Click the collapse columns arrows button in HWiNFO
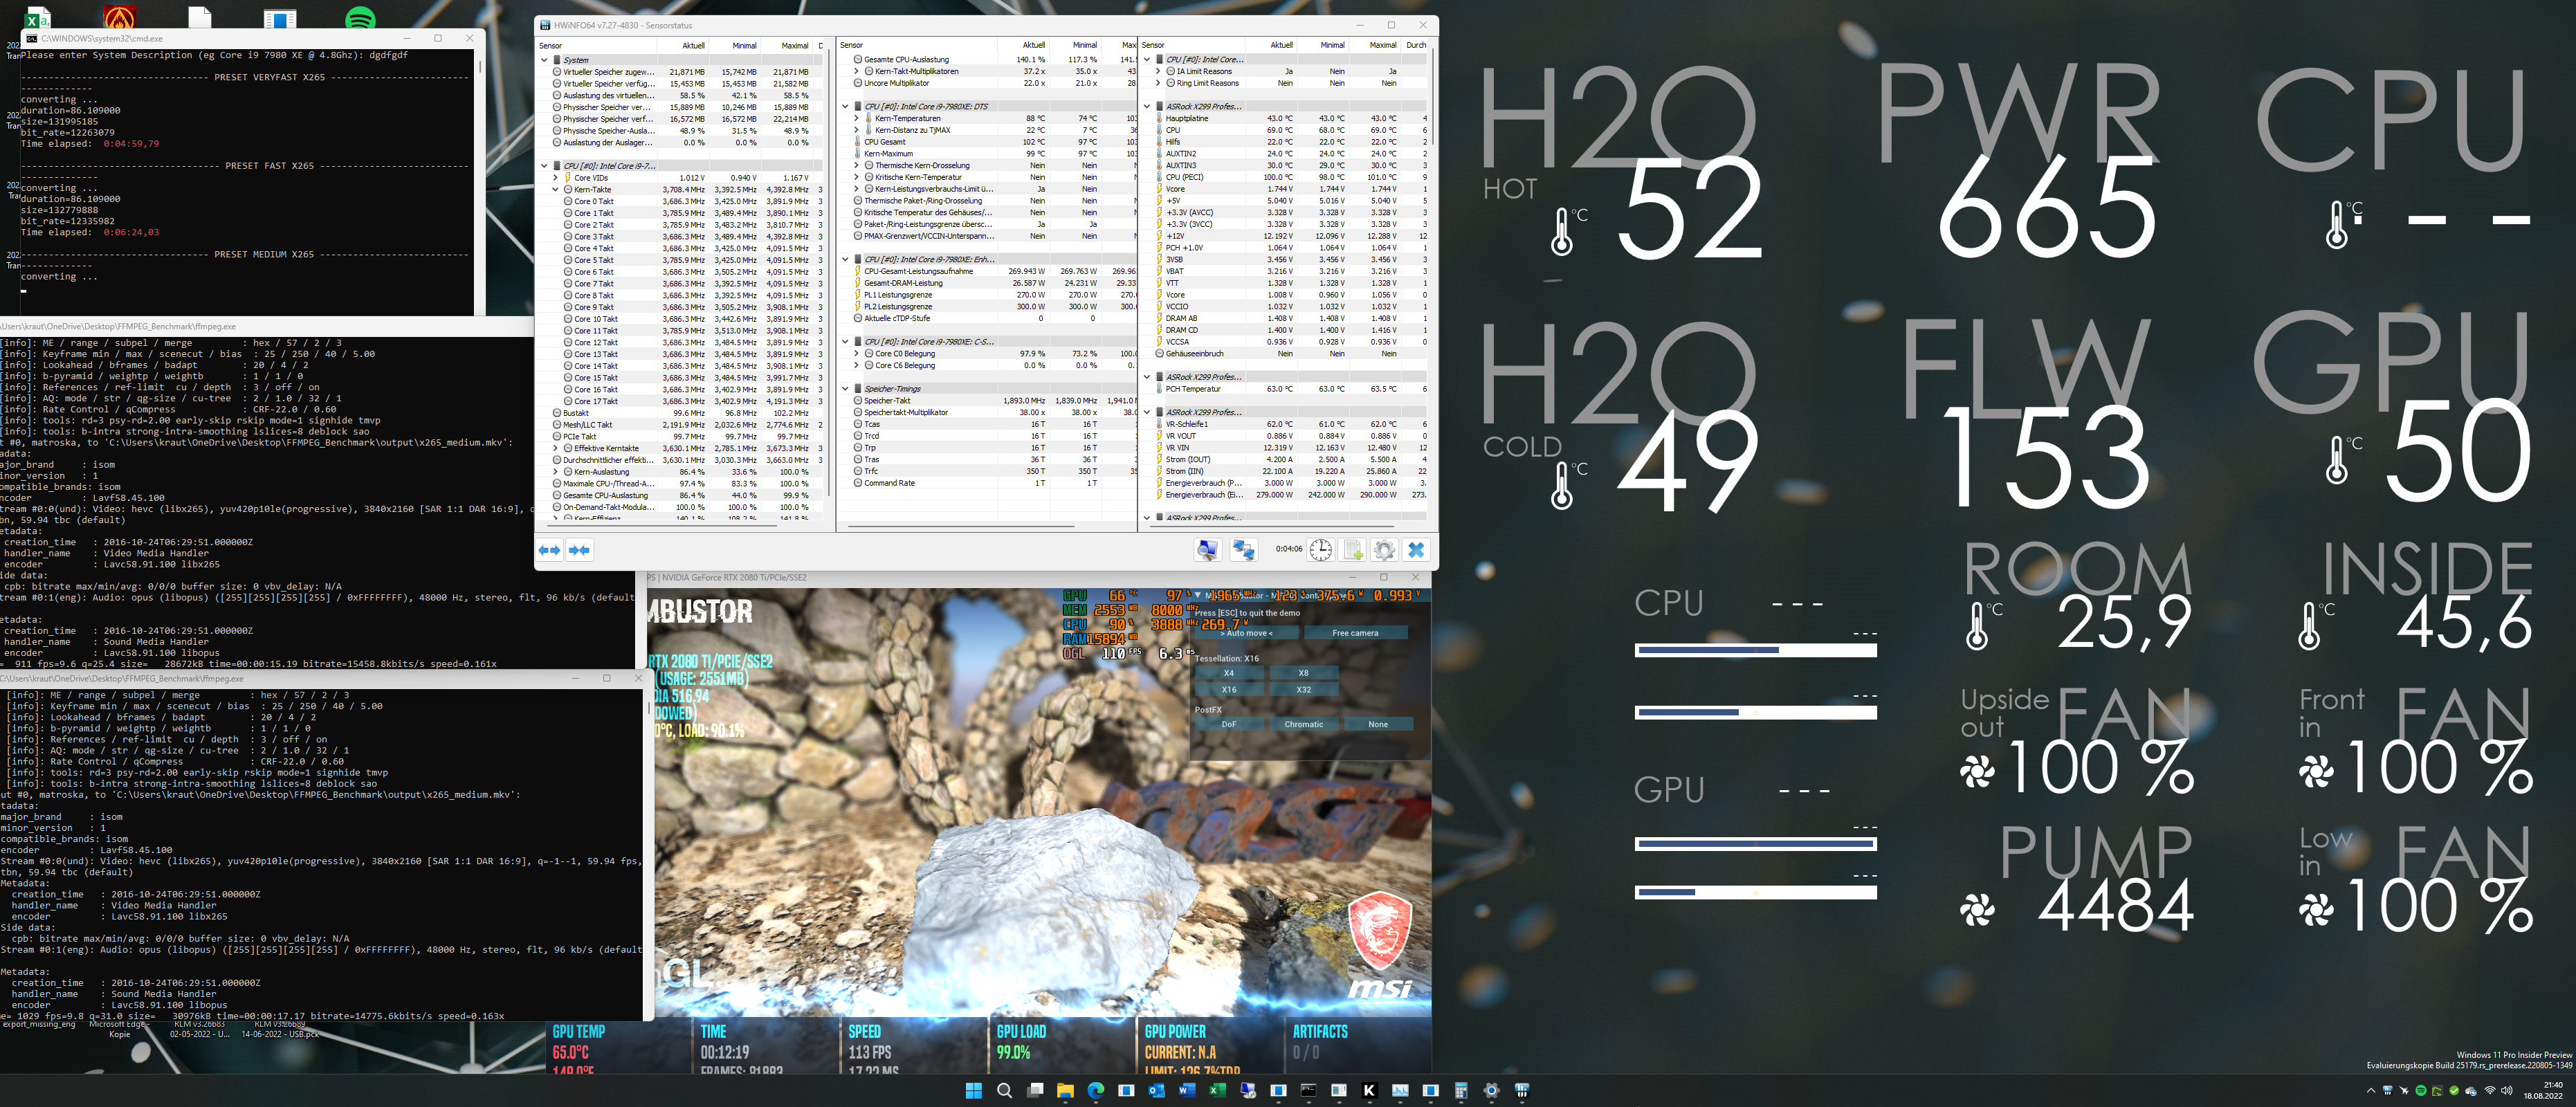 [x=579, y=550]
